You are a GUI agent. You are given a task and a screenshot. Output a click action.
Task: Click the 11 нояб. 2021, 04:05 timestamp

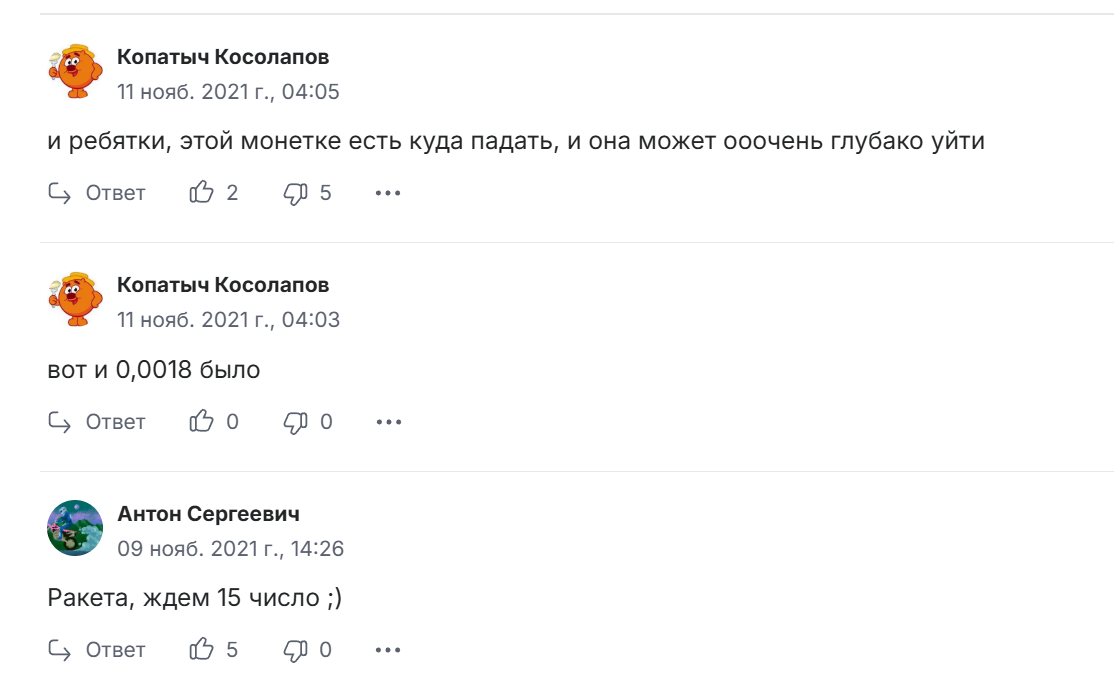click(x=228, y=92)
